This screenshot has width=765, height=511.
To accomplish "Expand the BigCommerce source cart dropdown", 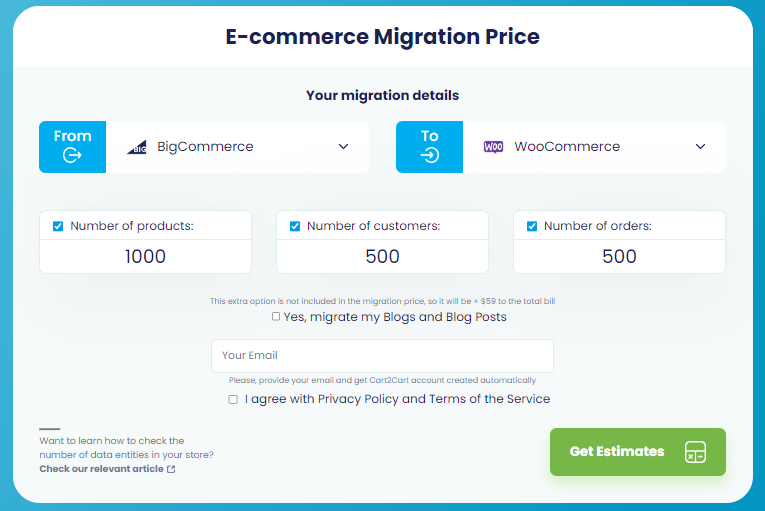I will 343,147.
